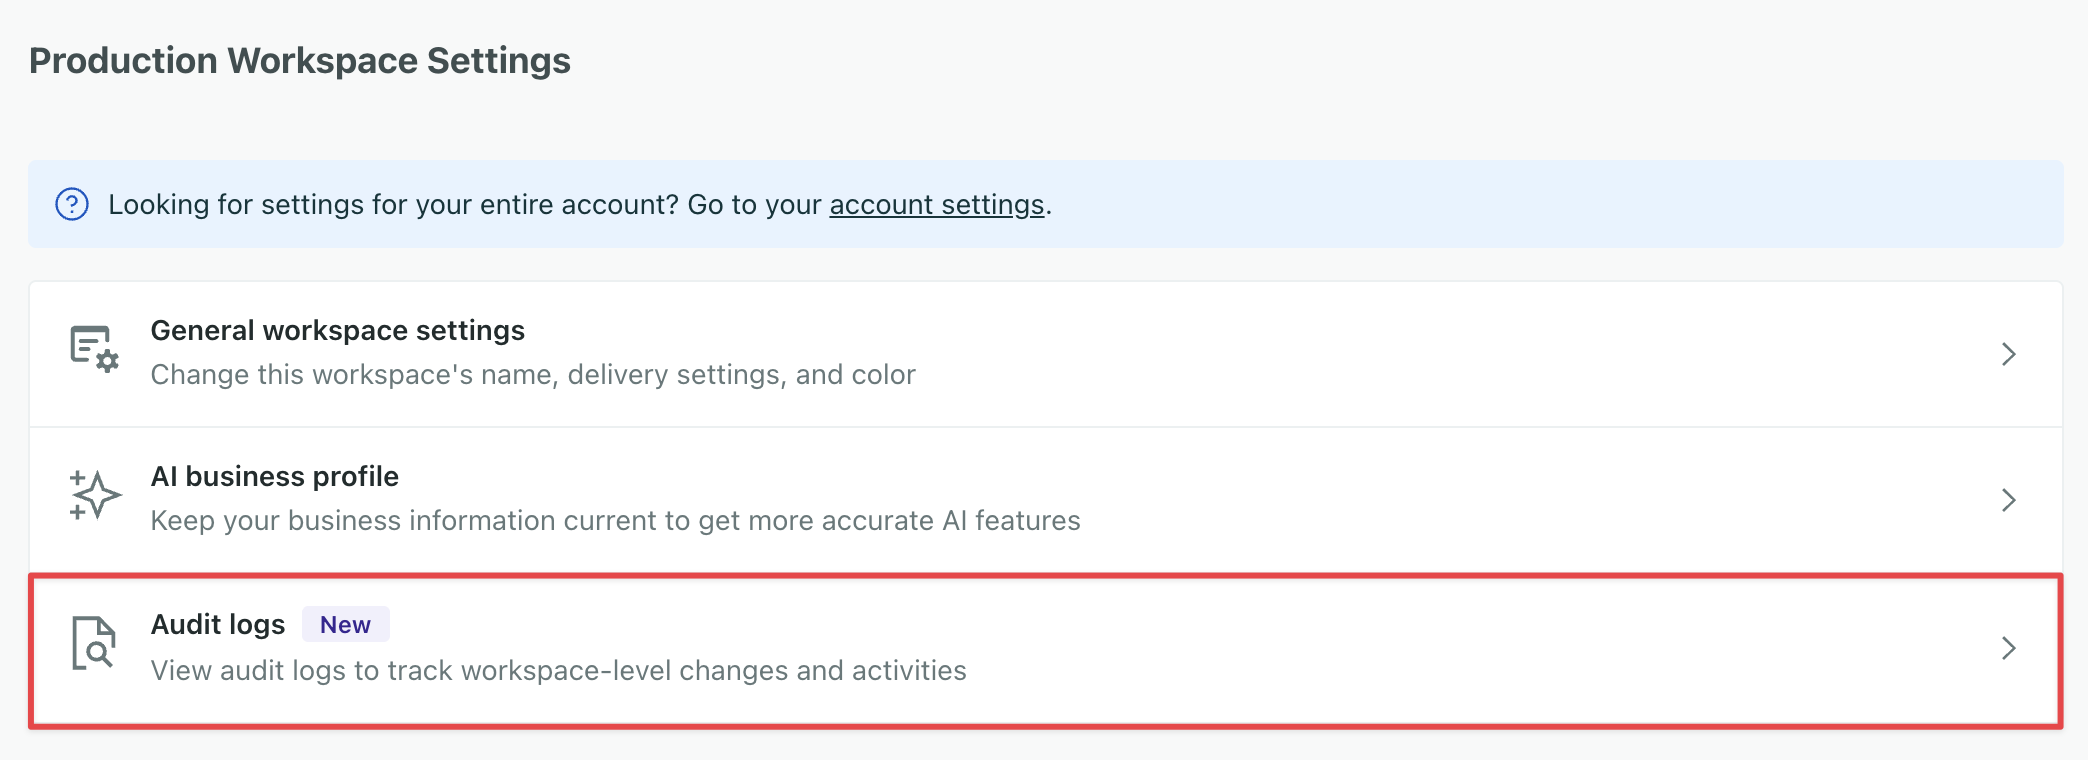The height and width of the screenshot is (760, 2088).
Task: Open the account settings link
Action: pyautogui.click(x=935, y=204)
